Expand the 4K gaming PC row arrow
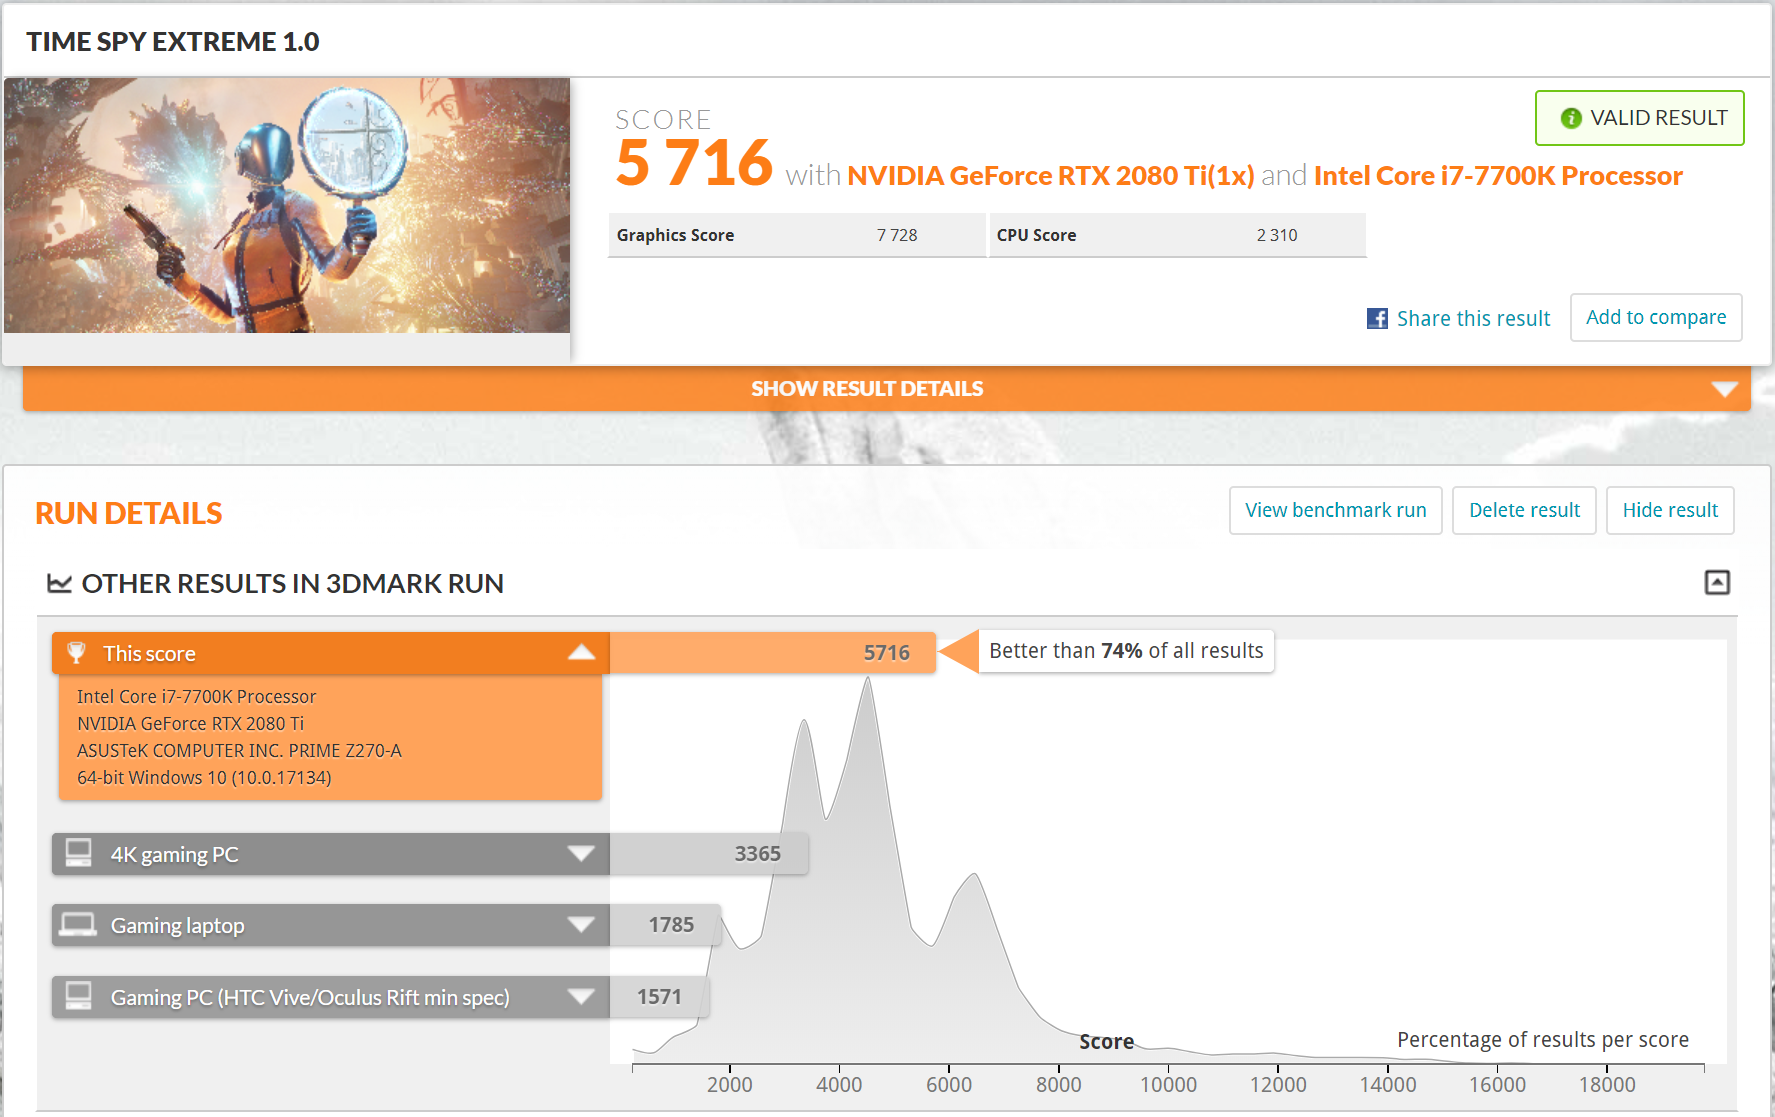This screenshot has width=1775, height=1117. (581, 853)
